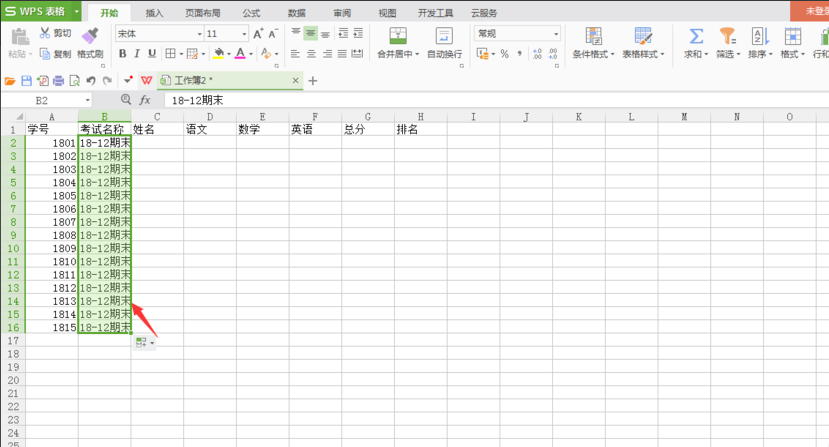Image resolution: width=829 pixels, height=447 pixels.
Task: Click the insert function fx icon
Action: [x=145, y=100]
